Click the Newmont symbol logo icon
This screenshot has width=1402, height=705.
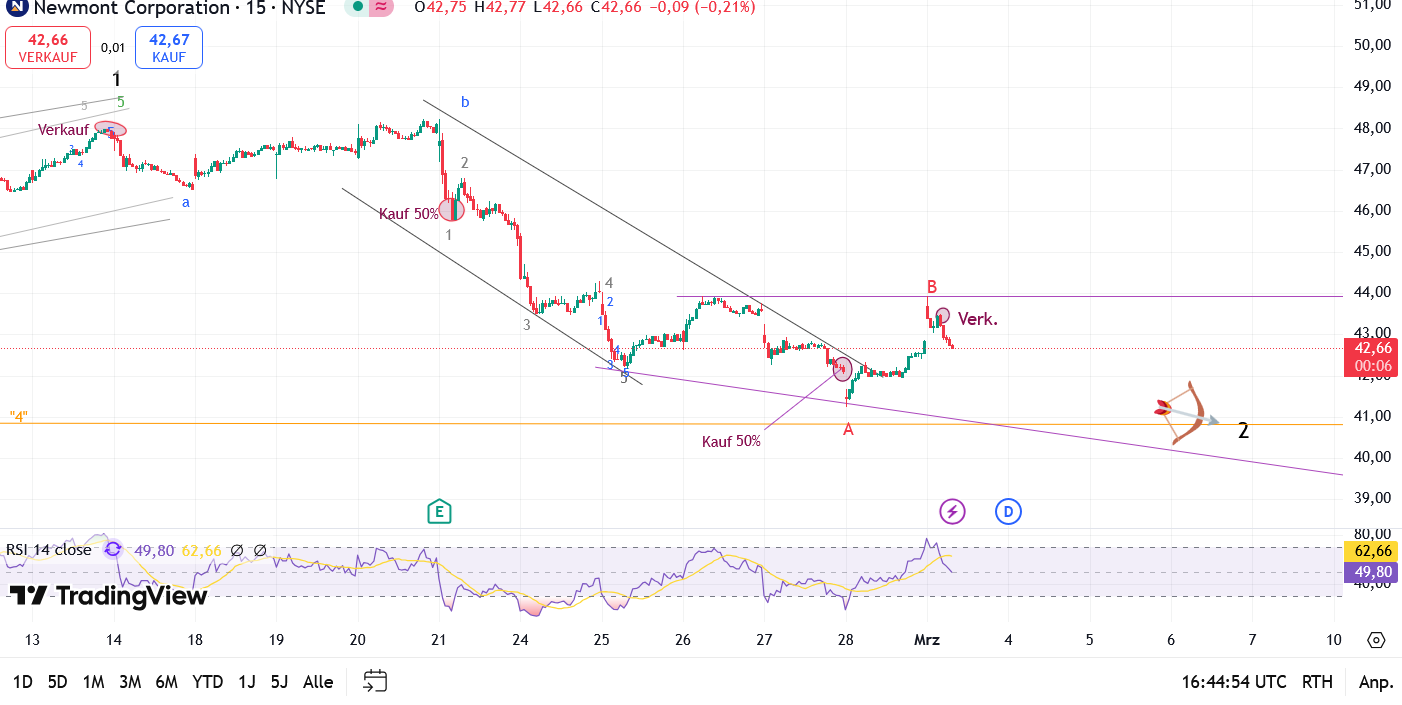[x=15, y=7]
